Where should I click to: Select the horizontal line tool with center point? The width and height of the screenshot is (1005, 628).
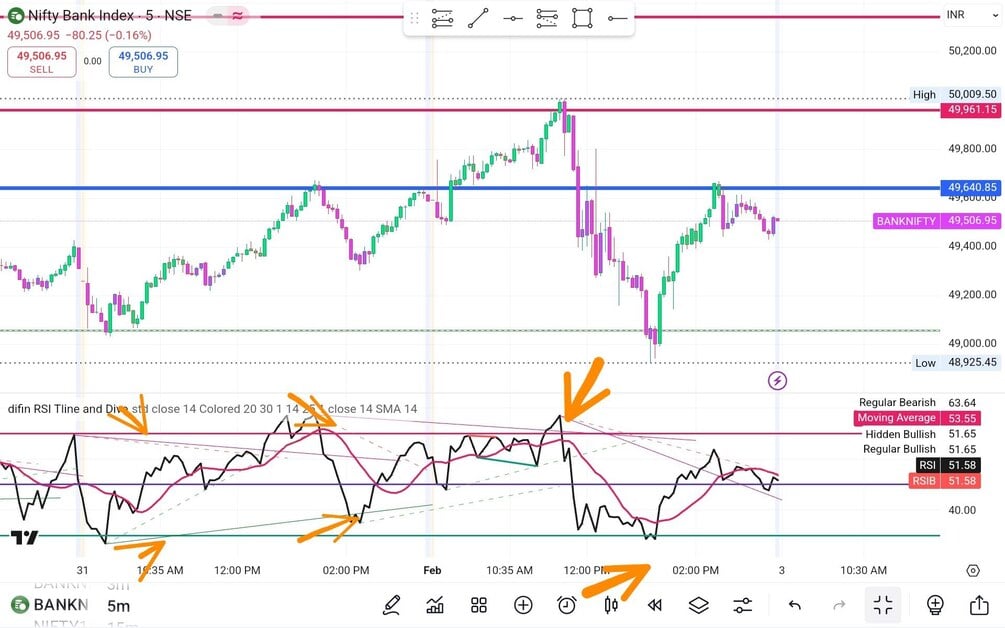(x=513, y=19)
